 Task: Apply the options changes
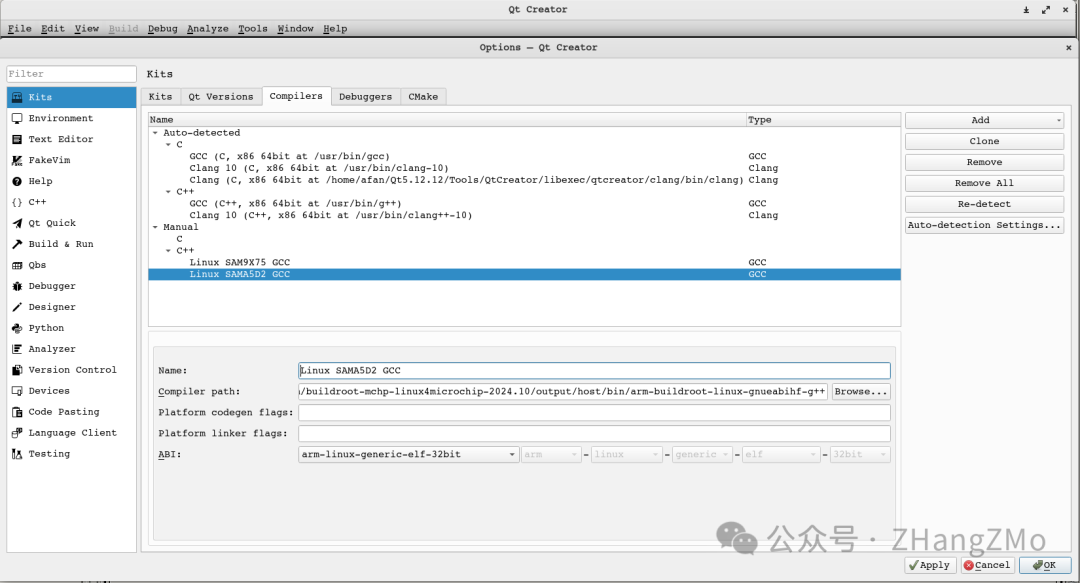(x=930, y=565)
